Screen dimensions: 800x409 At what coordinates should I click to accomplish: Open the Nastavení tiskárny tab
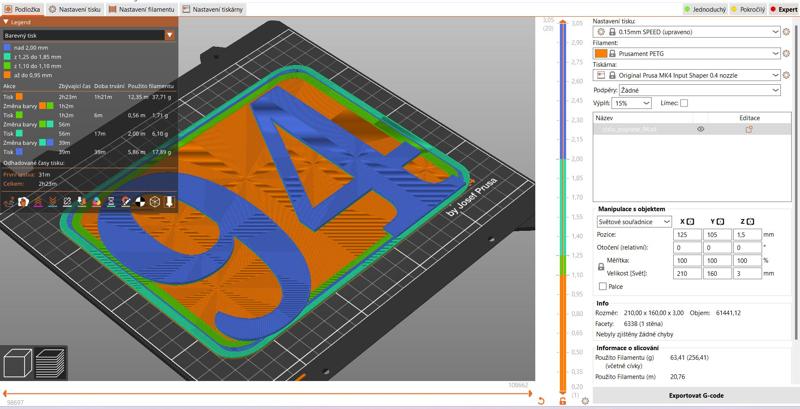tap(212, 8)
